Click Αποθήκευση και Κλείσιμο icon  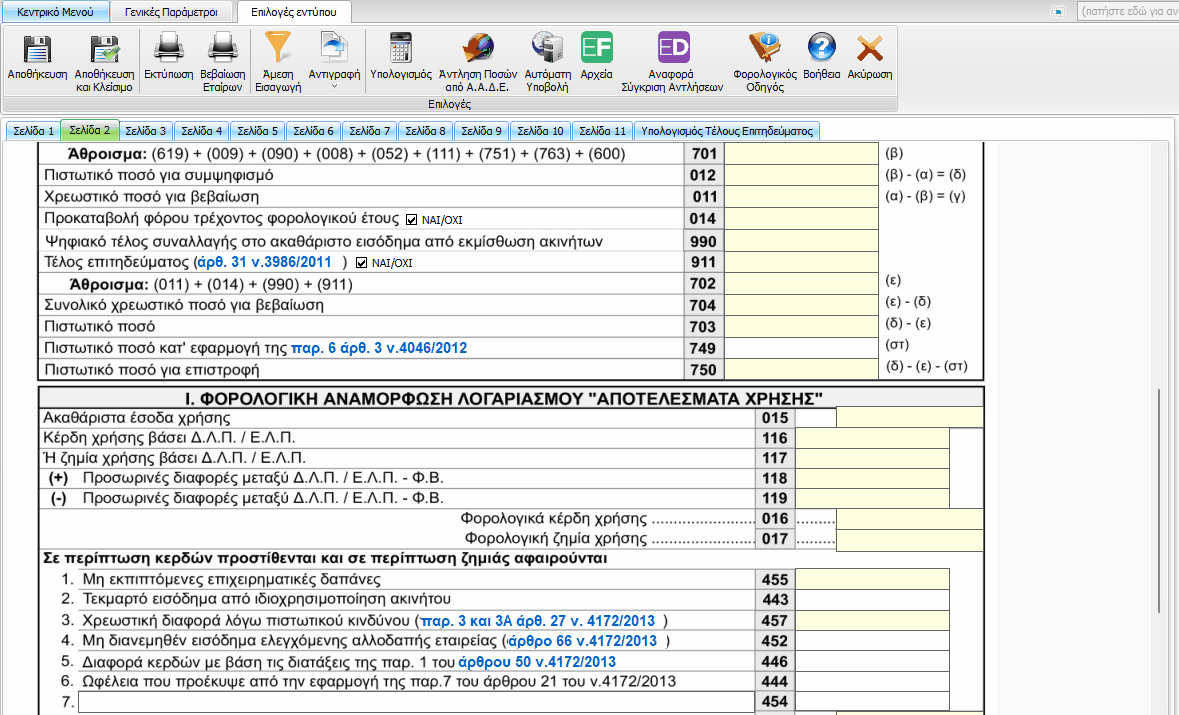[x=104, y=49]
